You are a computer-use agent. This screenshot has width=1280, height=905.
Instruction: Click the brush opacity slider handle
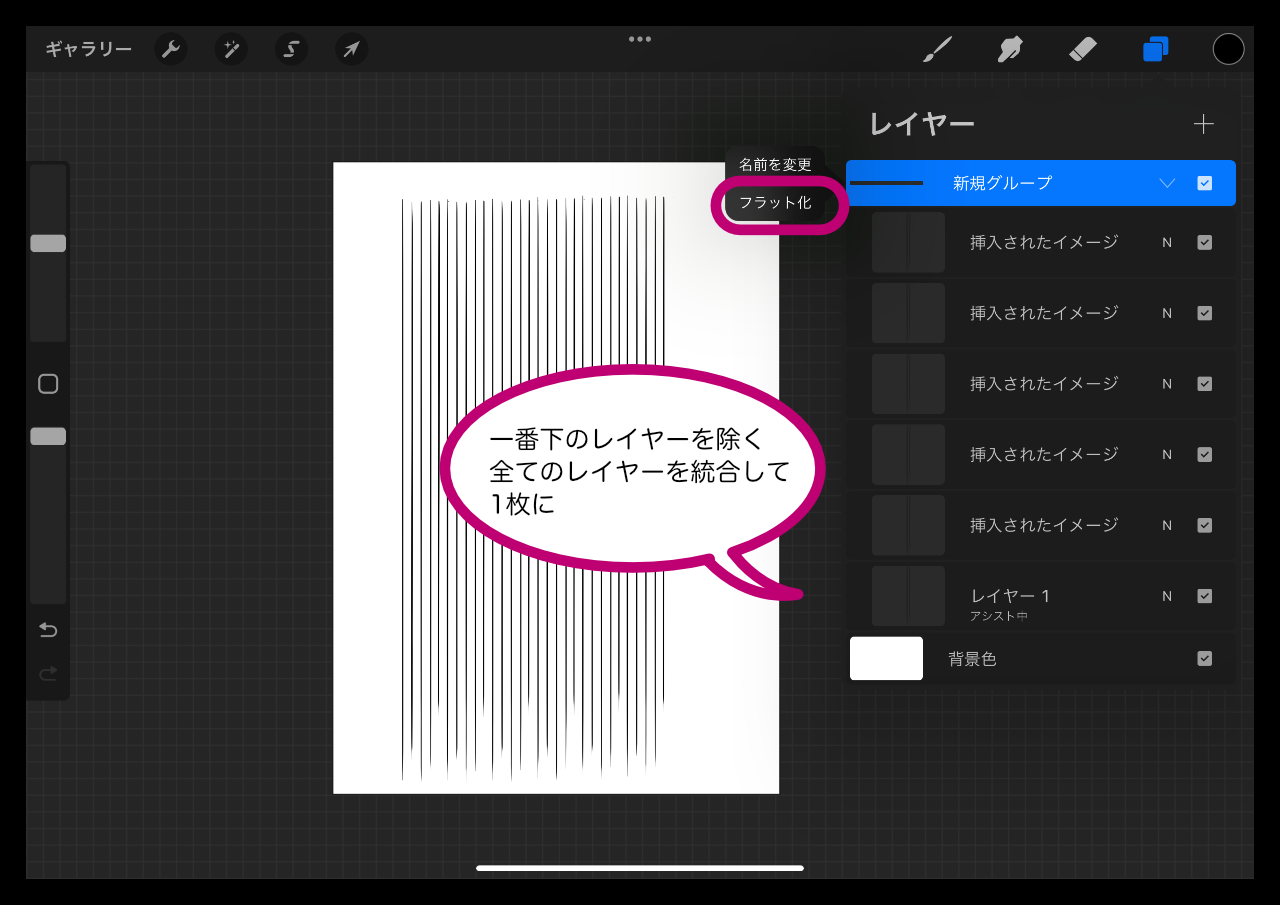point(48,436)
